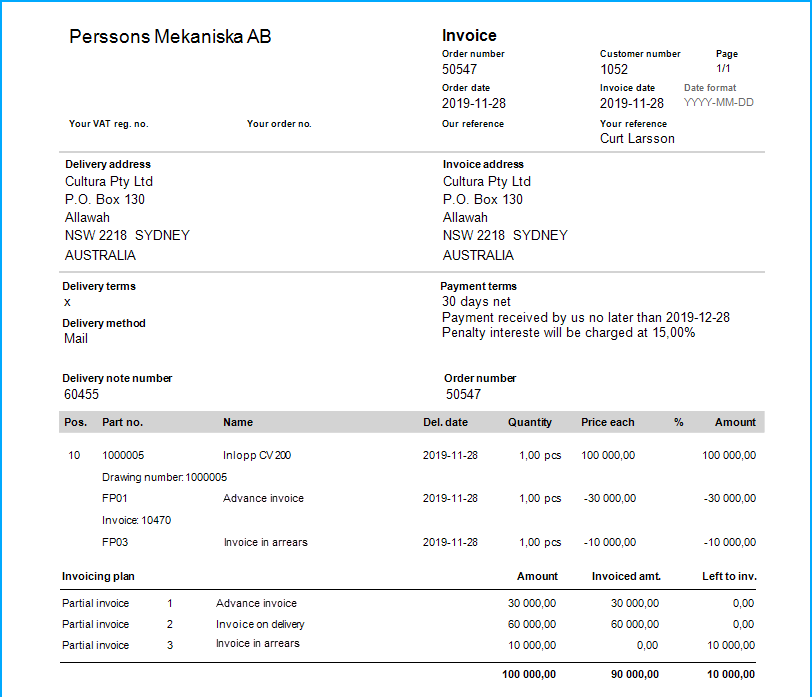Viewport: 812px width, 697px height.
Task: Click the 30 days net payment terms
Action: [x=476, y=301]
